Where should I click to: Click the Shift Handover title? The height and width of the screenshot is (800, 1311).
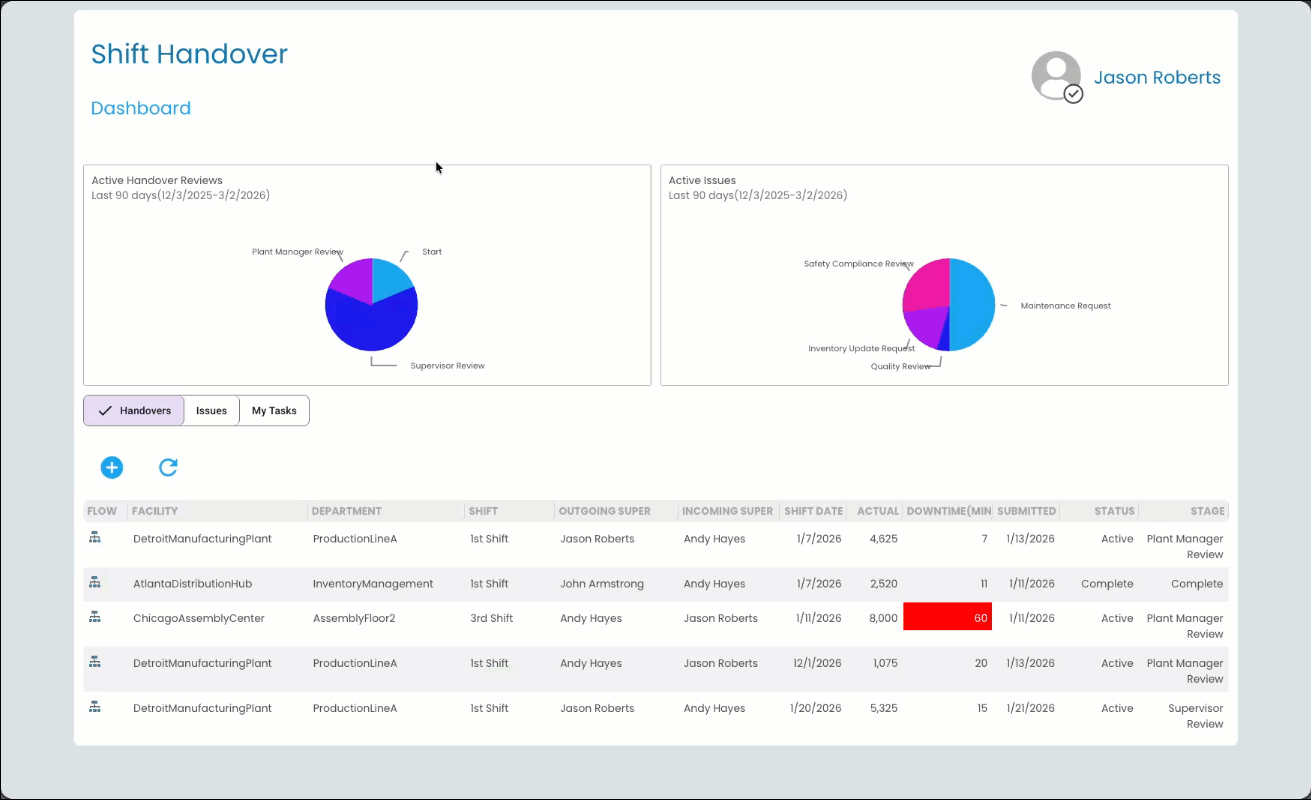[x=189, y=54]
